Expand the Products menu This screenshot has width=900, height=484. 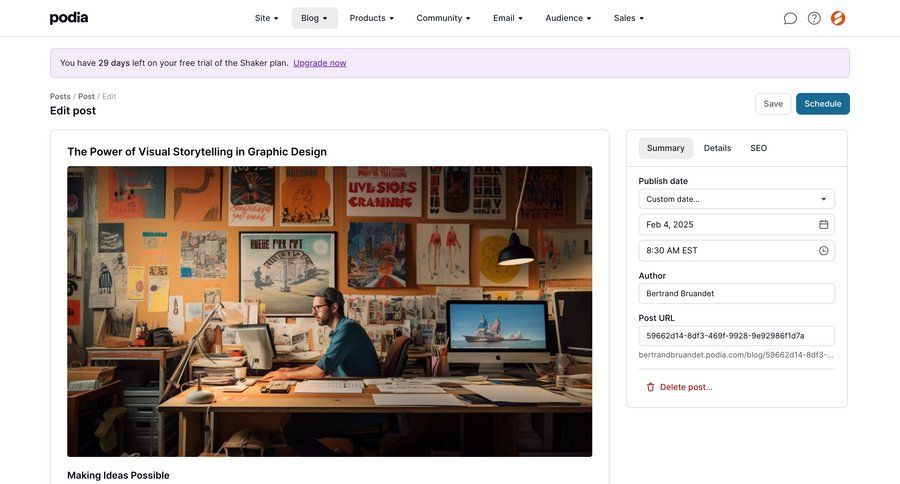371,18
